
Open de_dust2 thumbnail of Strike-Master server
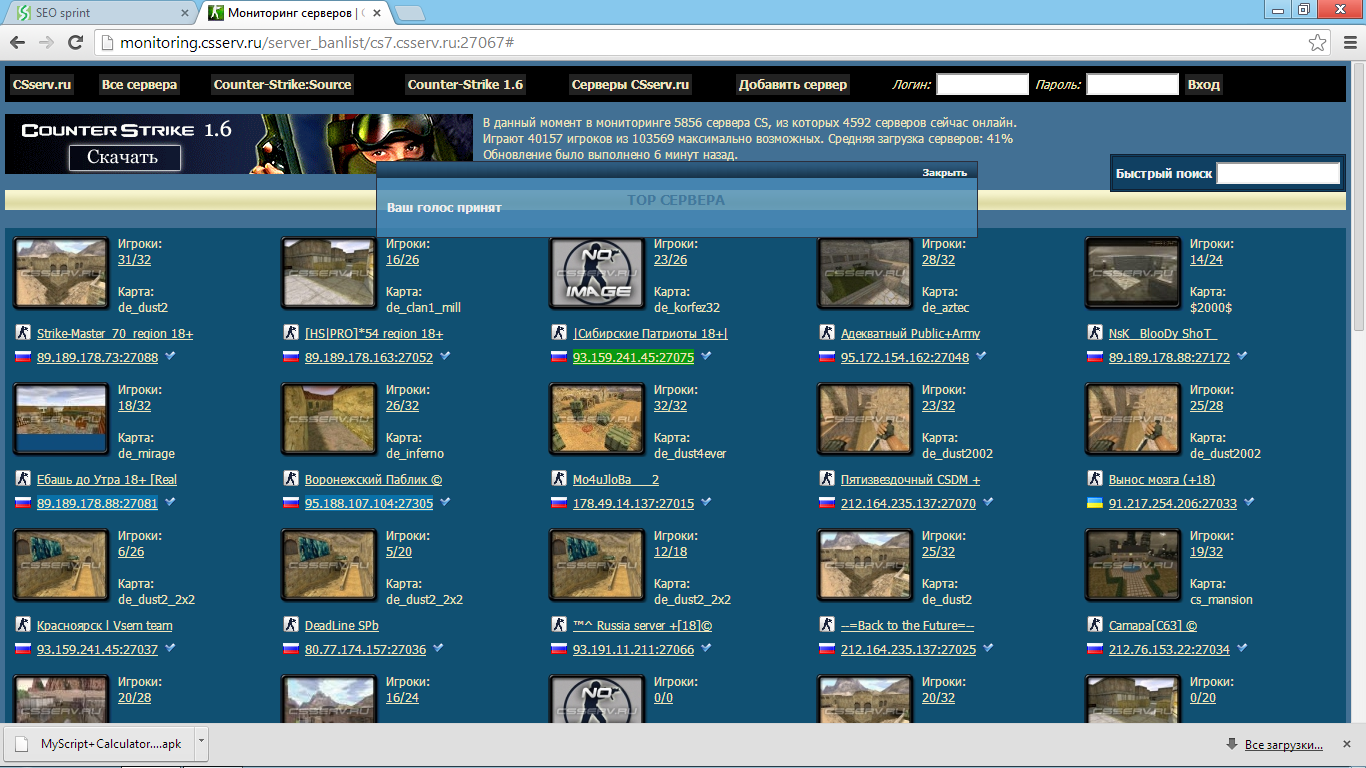pyautogui.click(x=61, y=273)
